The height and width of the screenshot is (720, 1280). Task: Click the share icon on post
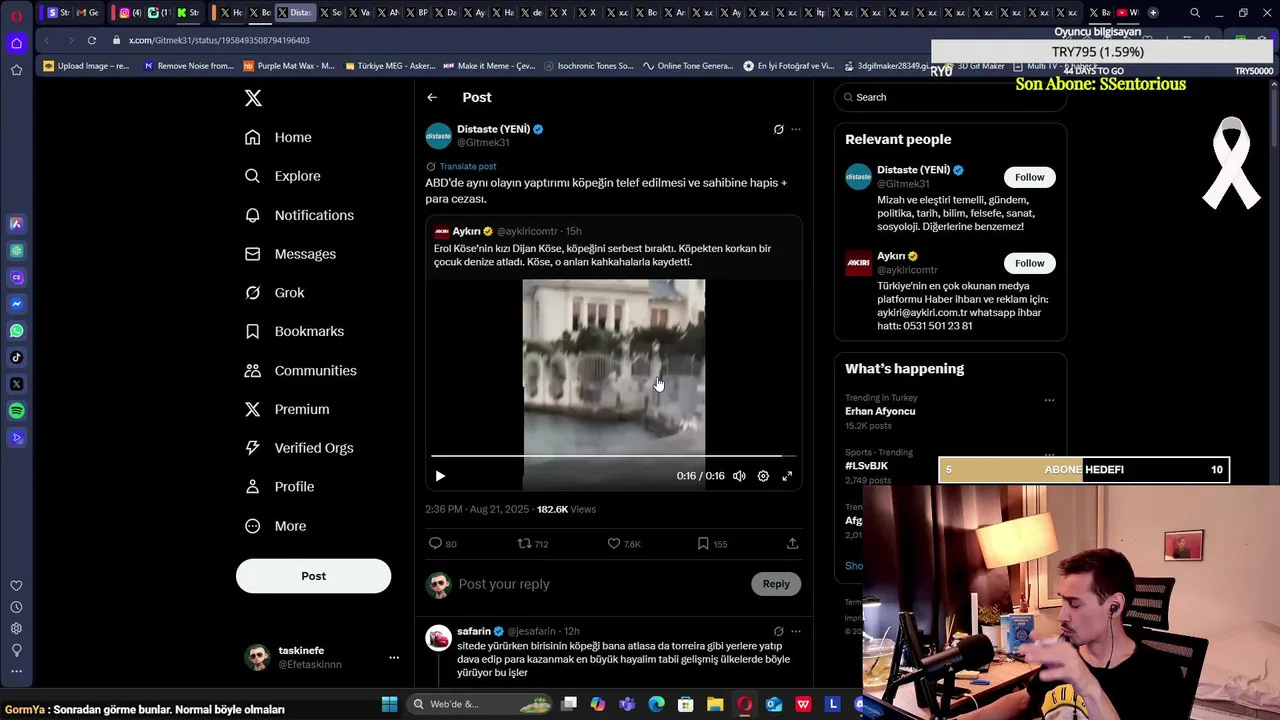792,543
